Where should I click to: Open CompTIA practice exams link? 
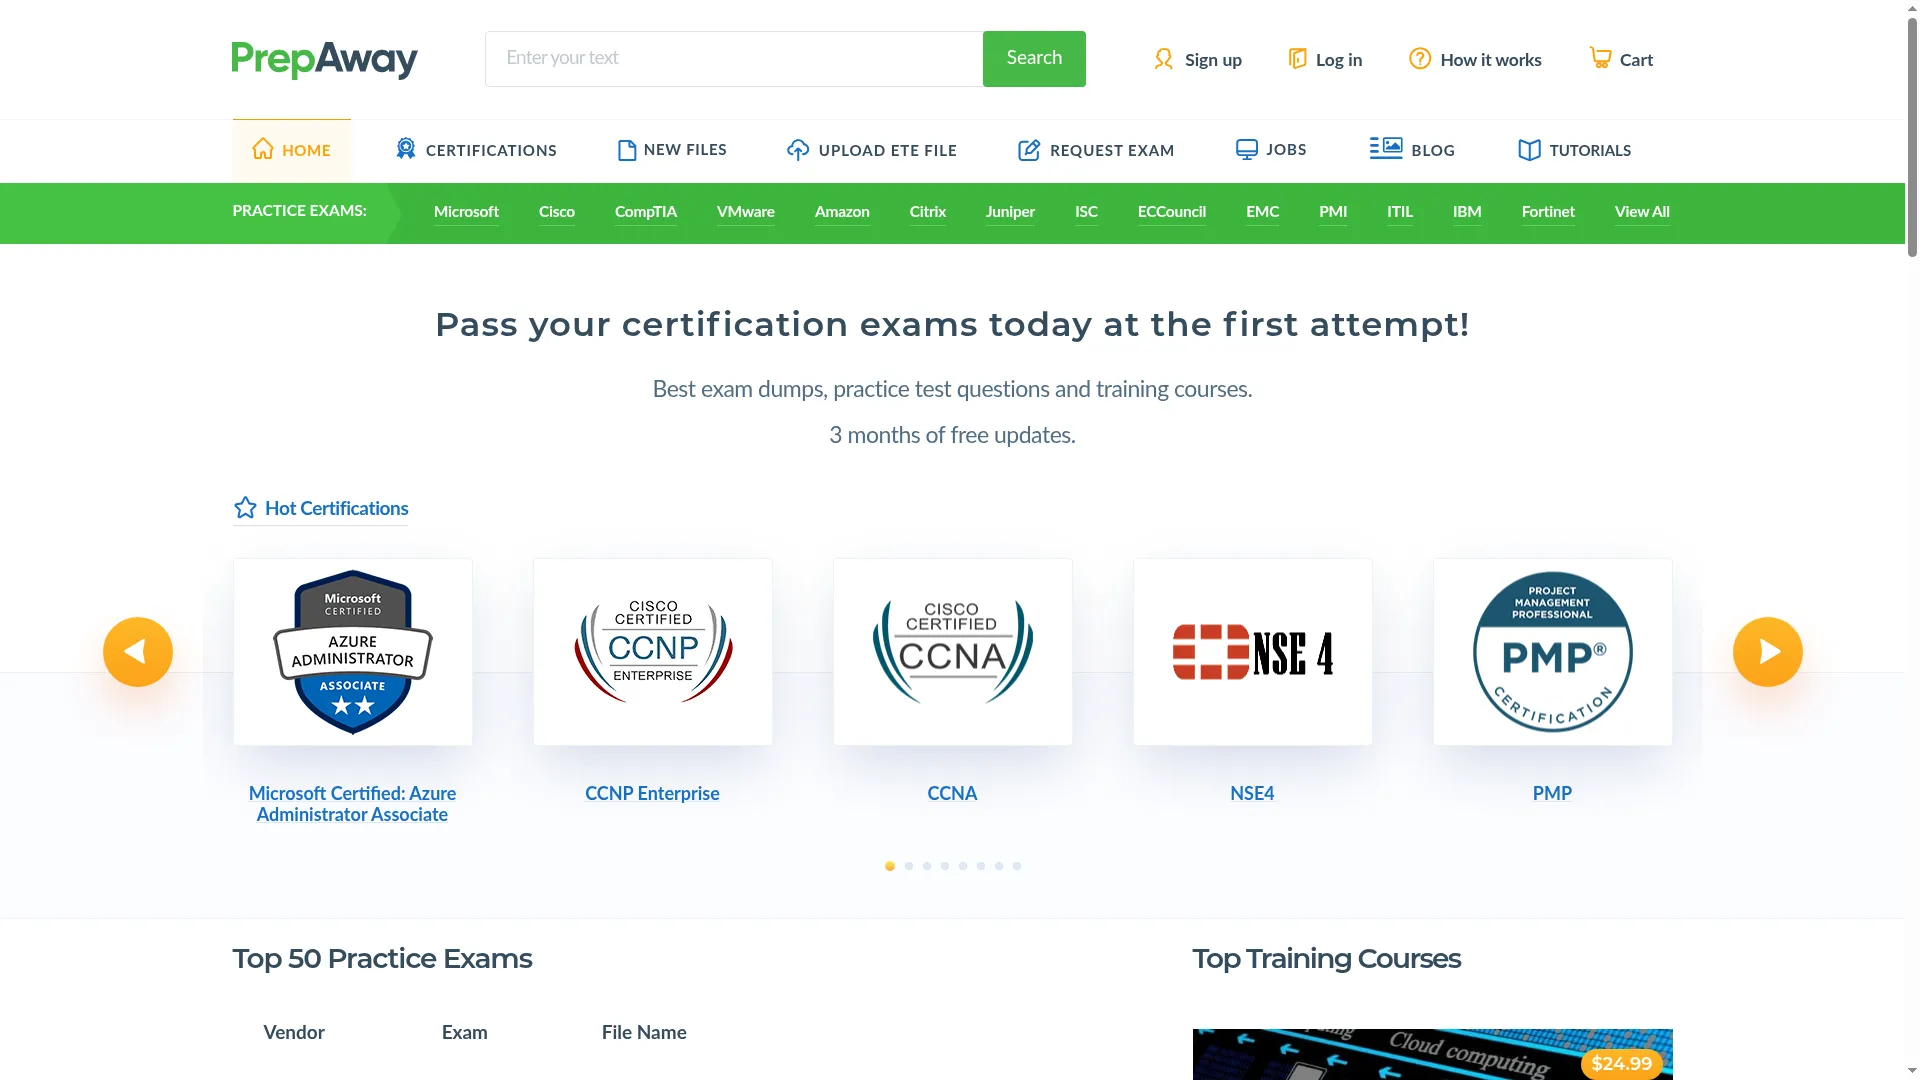646,212
